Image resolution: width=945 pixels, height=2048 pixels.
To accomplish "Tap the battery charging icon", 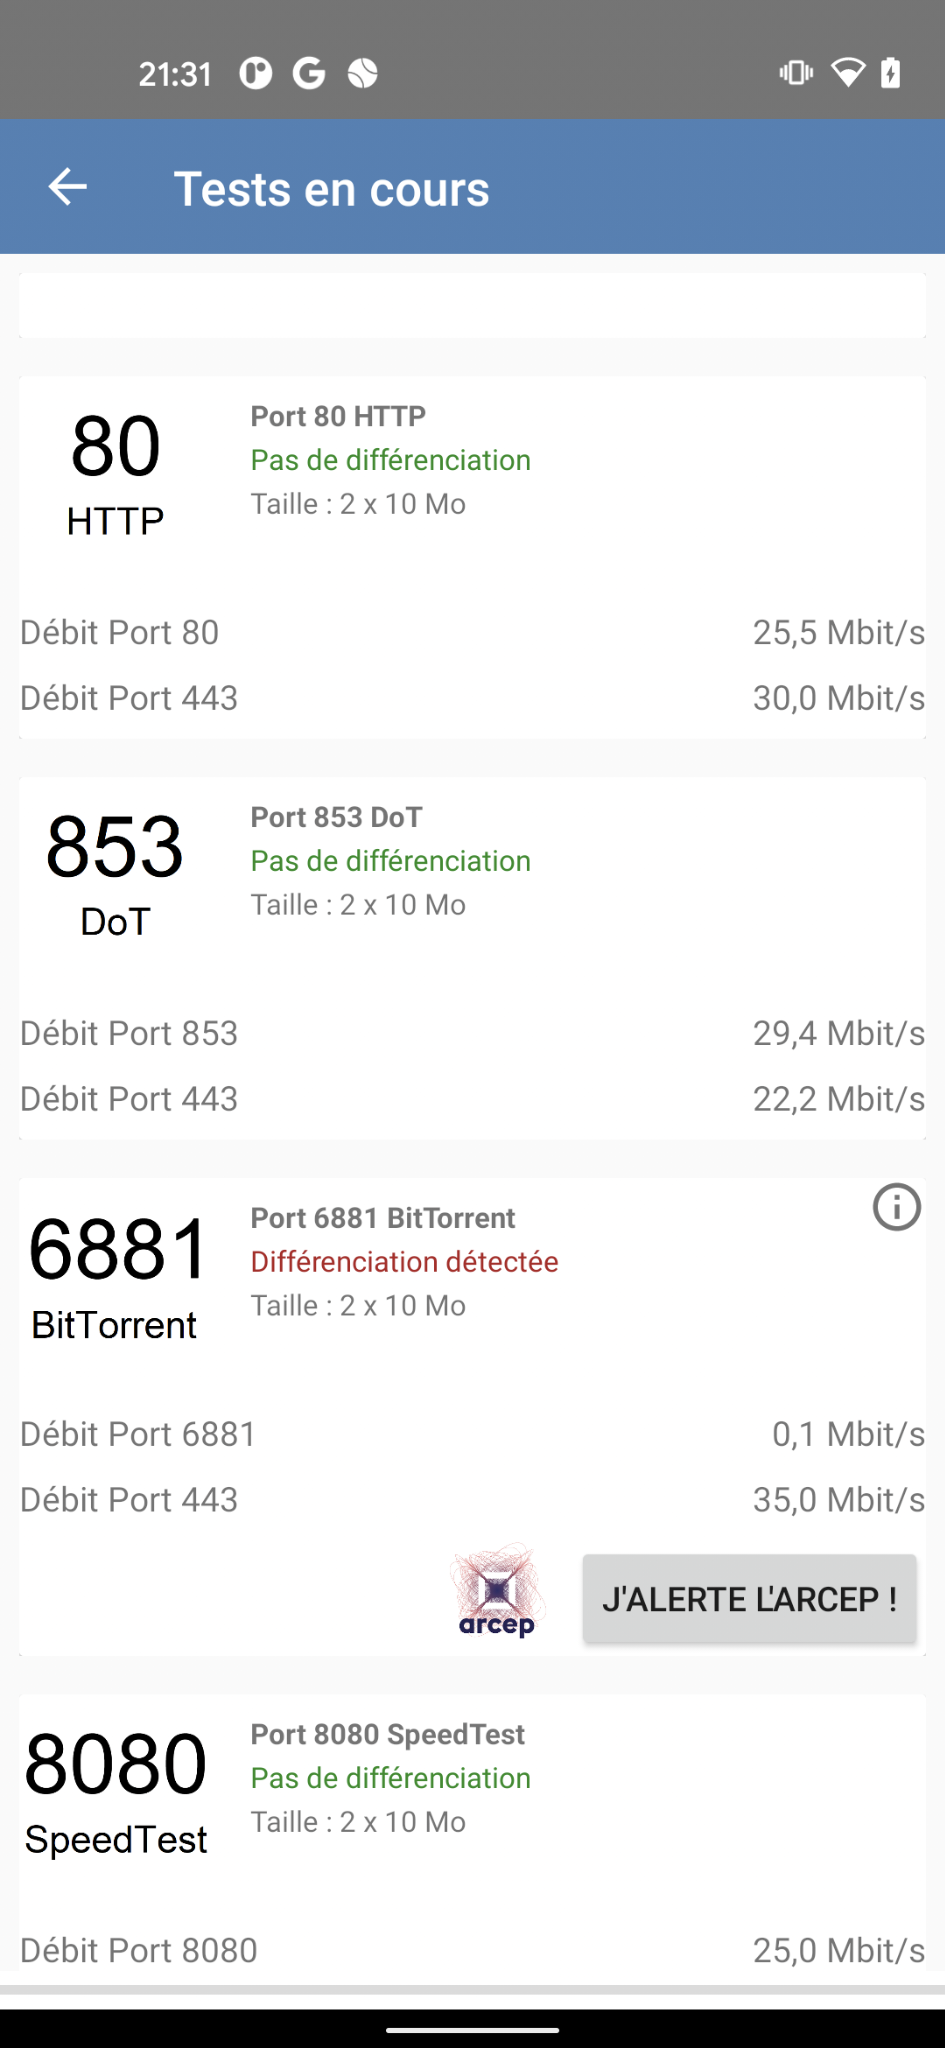I will [x=890, y=73].
